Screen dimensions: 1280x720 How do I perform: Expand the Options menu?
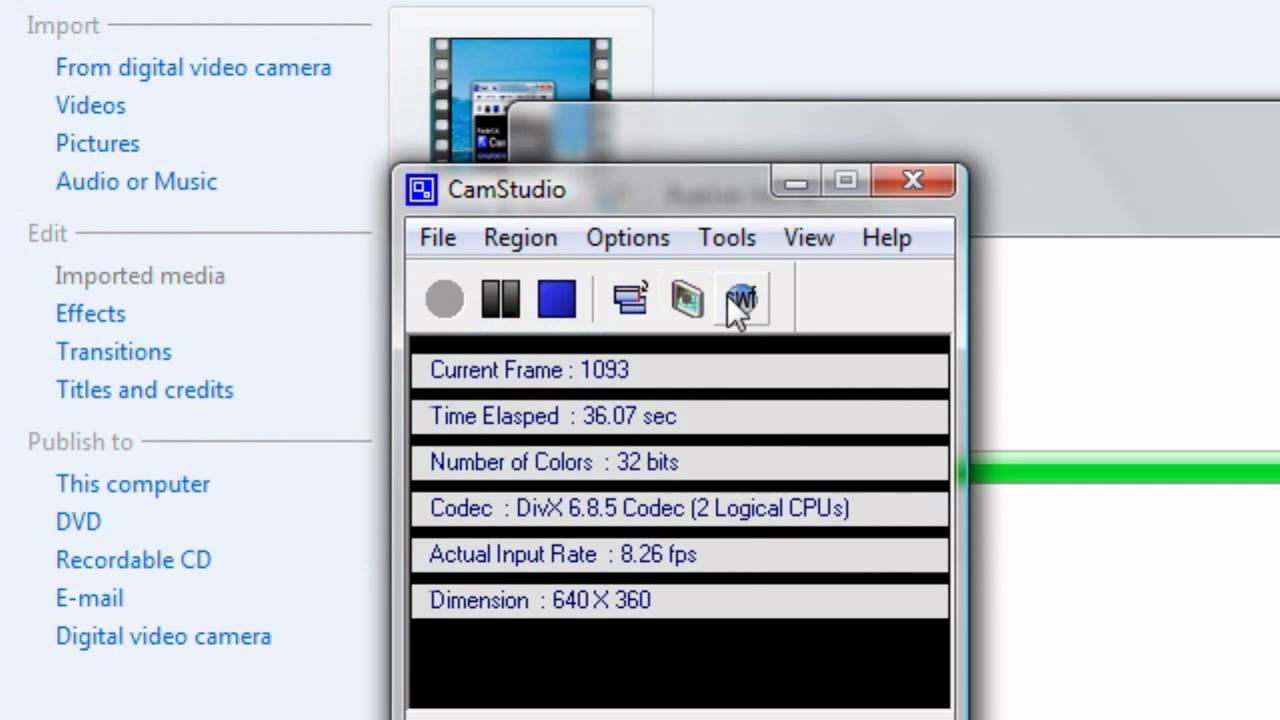coord(627,238)
